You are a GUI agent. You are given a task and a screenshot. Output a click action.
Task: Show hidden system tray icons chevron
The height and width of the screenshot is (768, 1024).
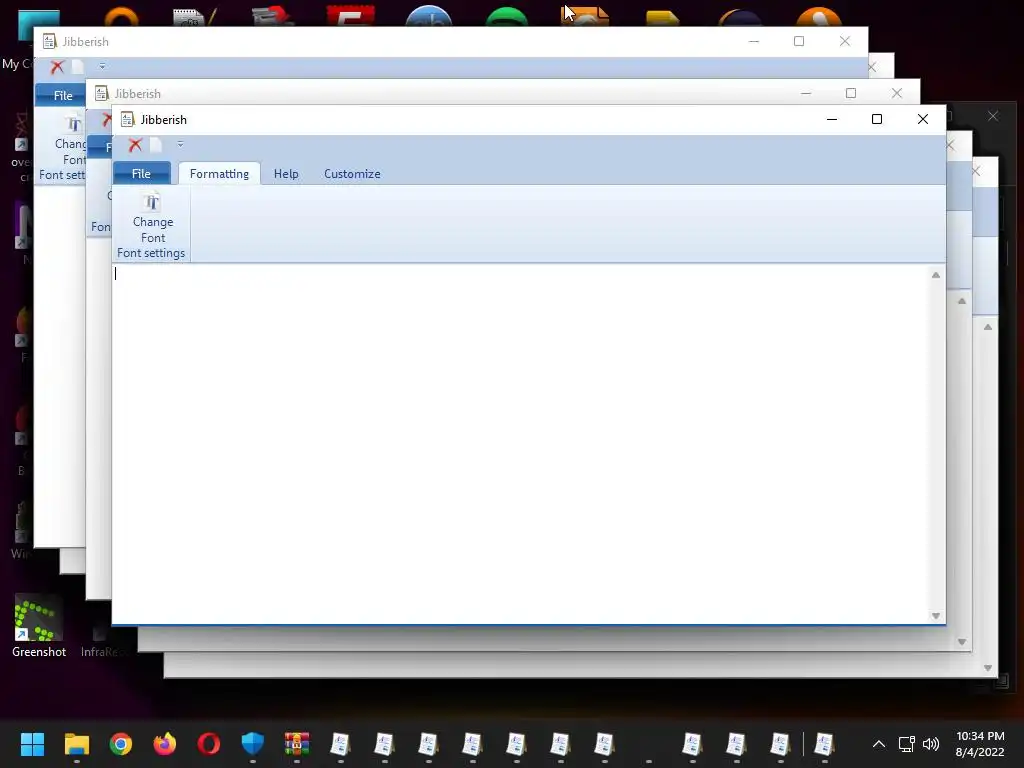click(x=879, y=744)
